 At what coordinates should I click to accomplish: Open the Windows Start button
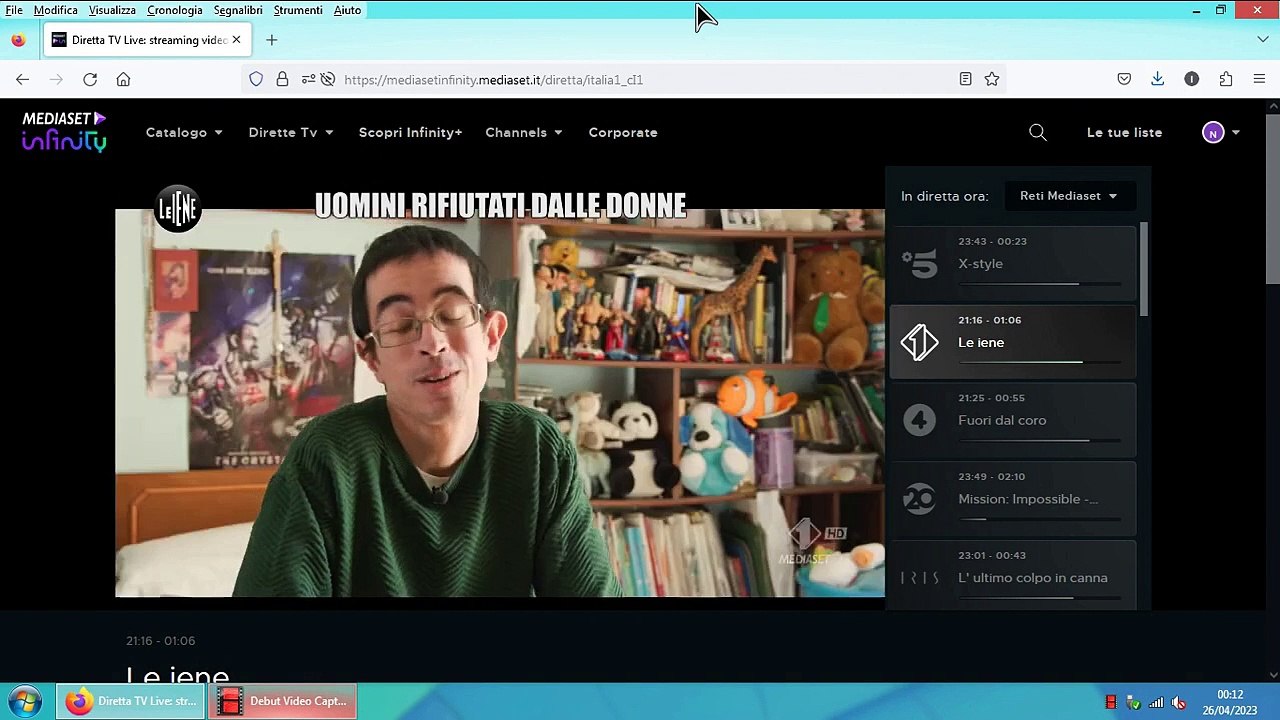point(24,701)
